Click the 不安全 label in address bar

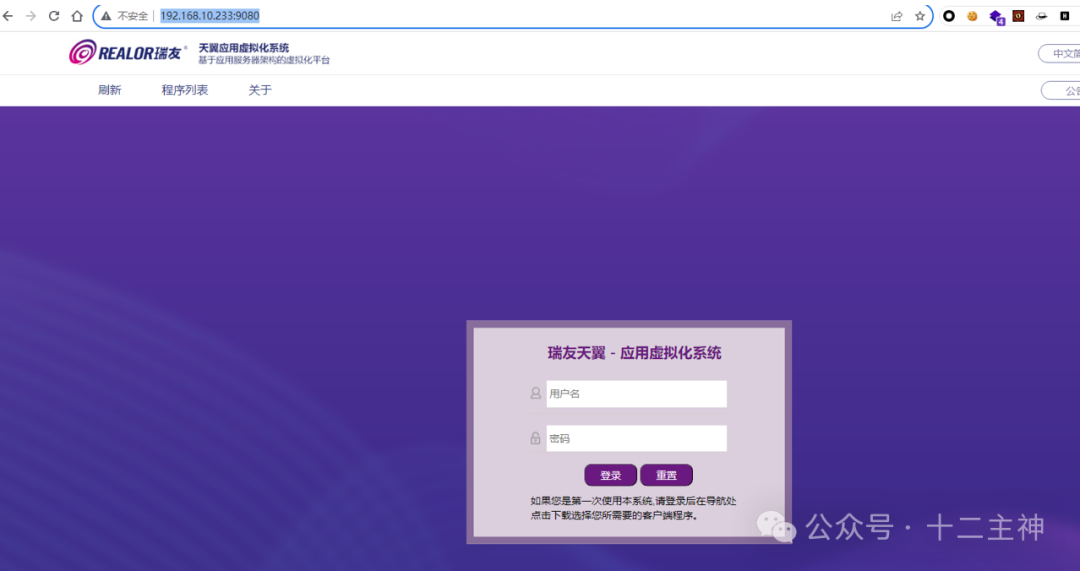[132, 16]
